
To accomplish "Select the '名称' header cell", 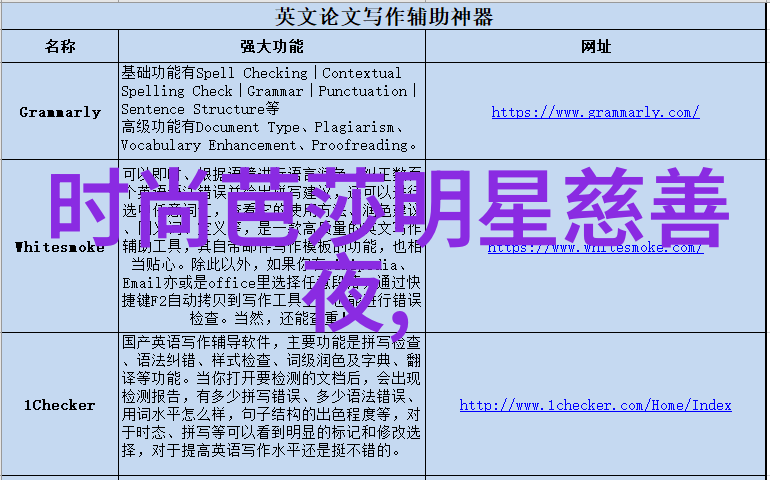I will (x=60, y=46).
